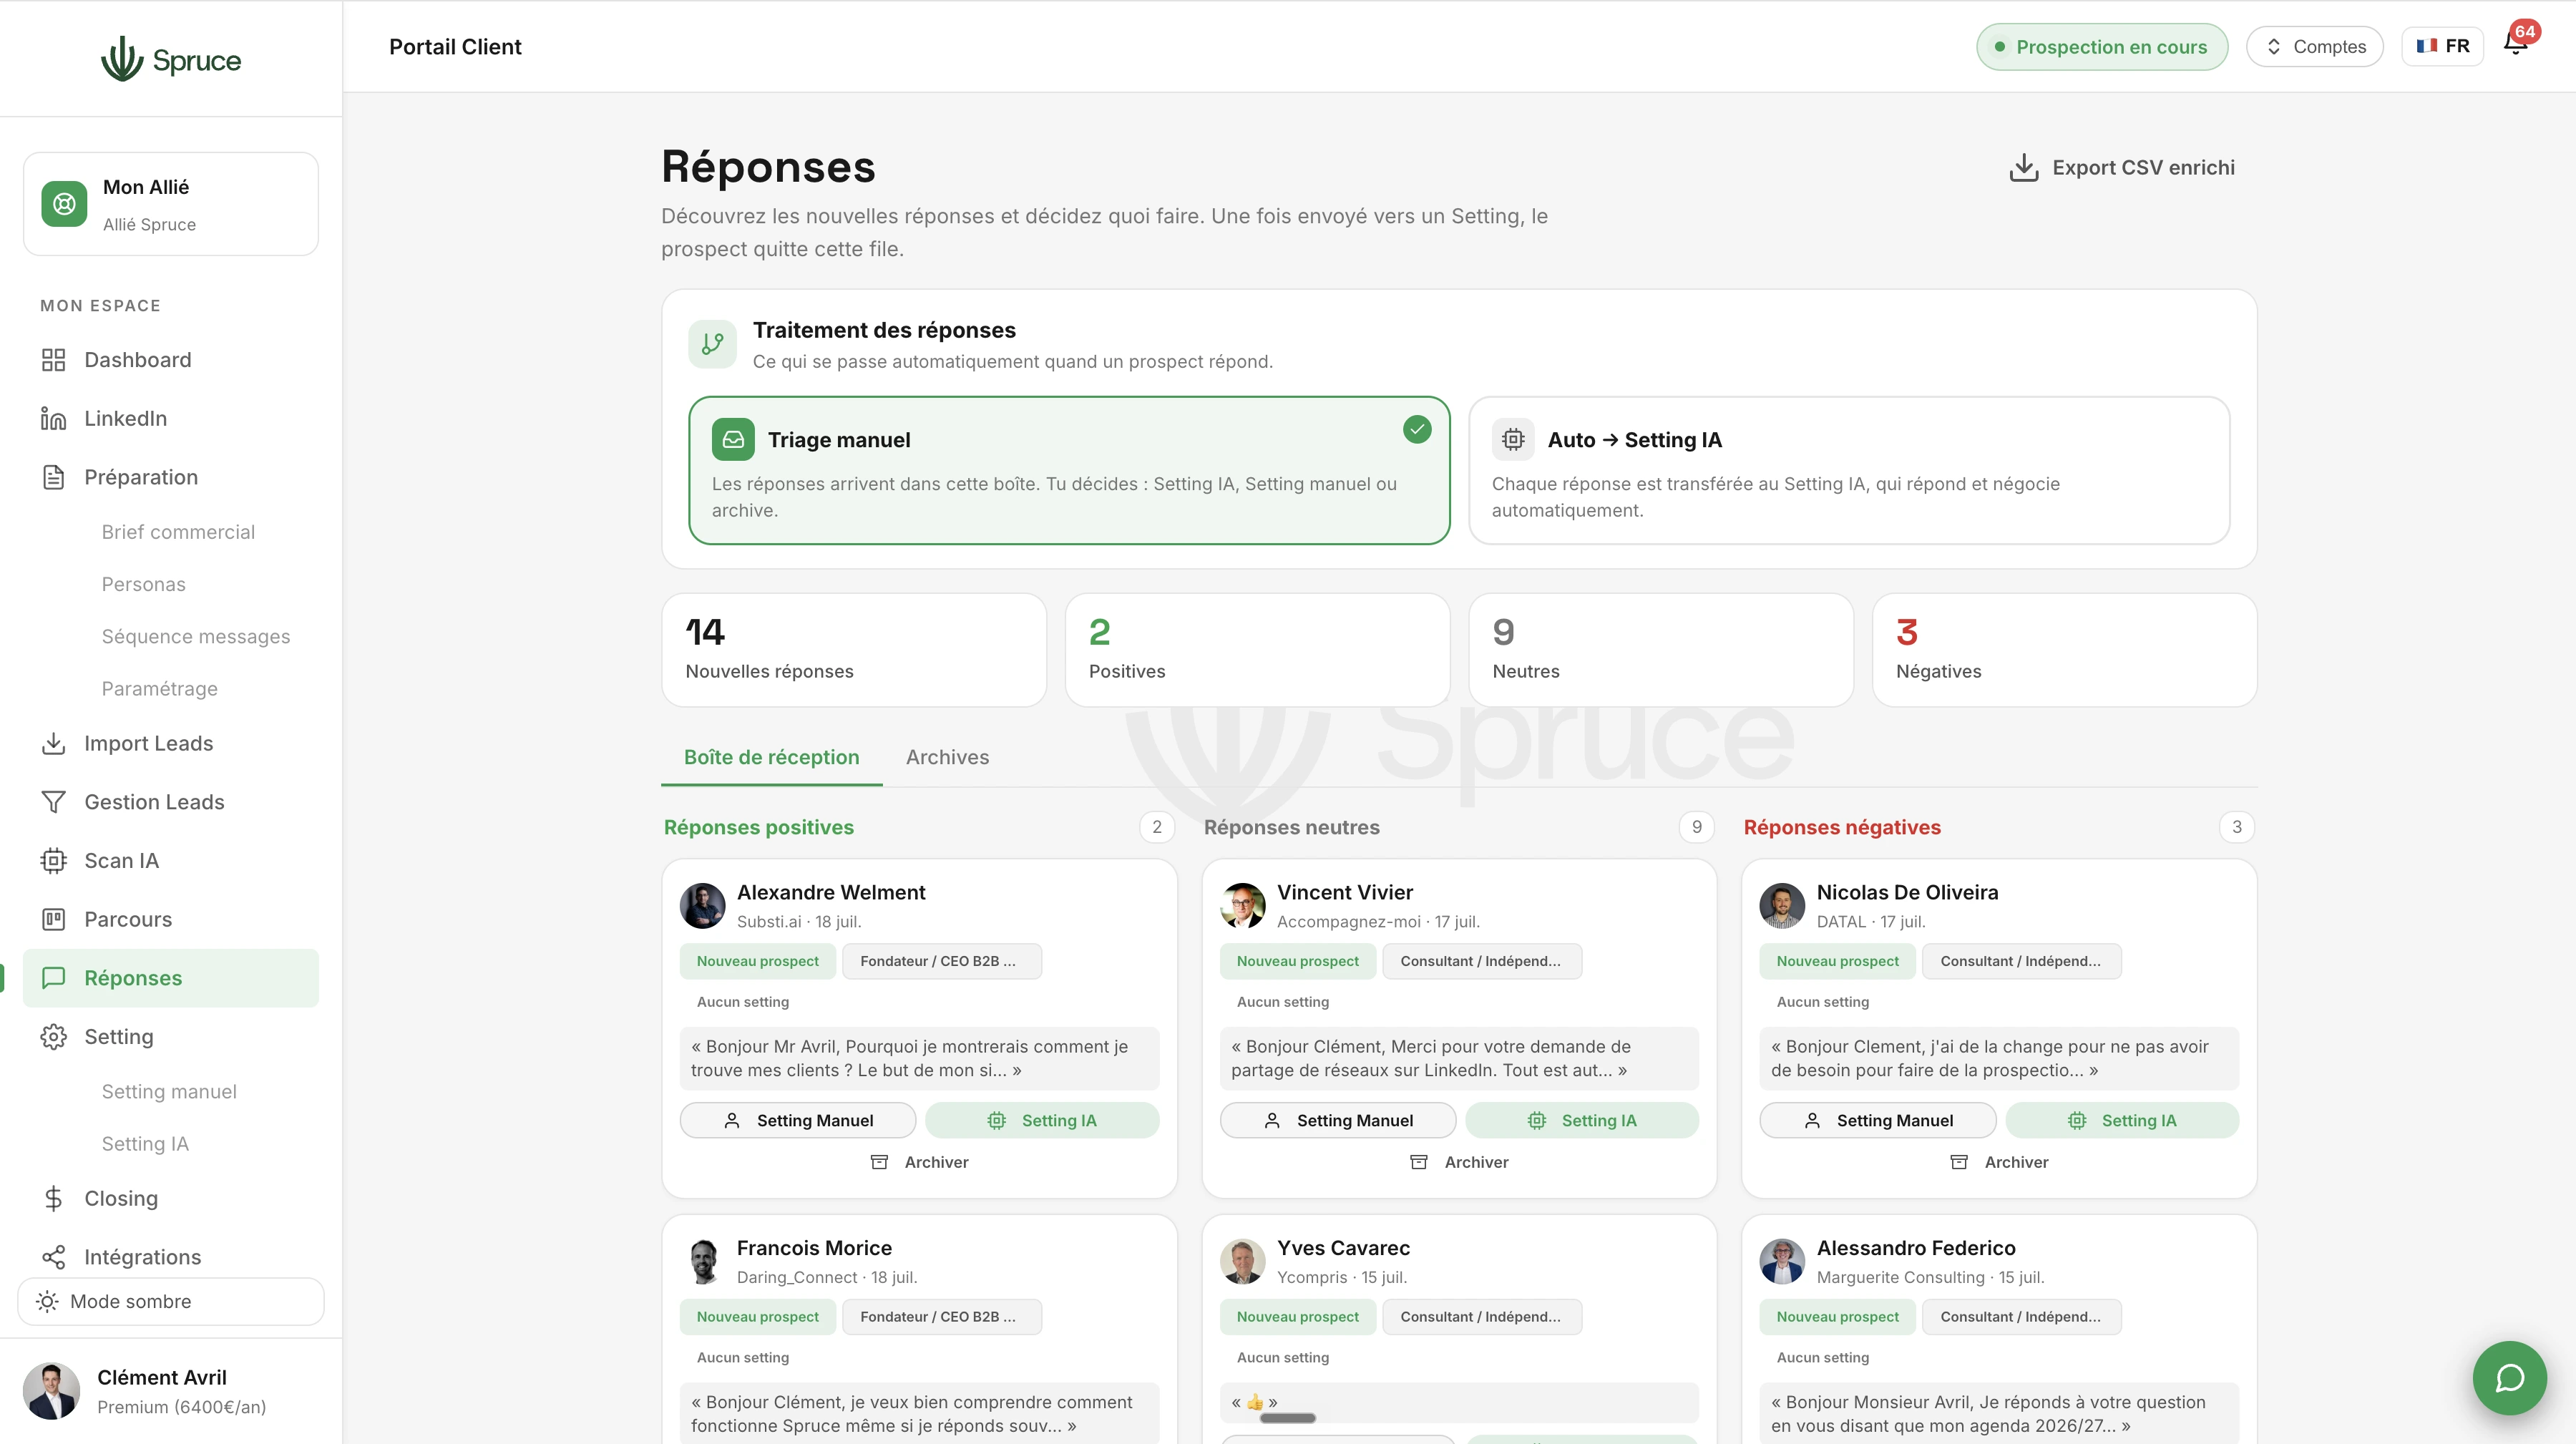
Task: Click archive icon on Alexandre Welment card
Action: 879,1162
